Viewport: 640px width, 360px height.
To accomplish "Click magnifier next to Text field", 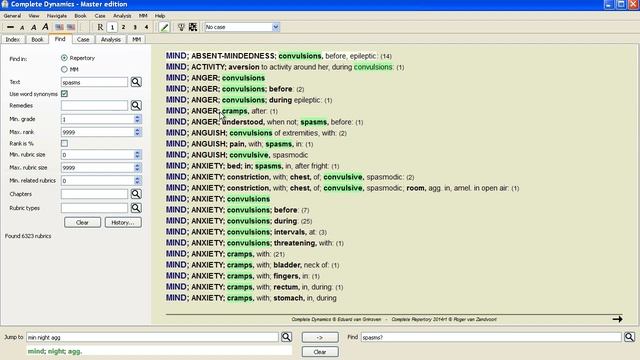I will [136, 82].
